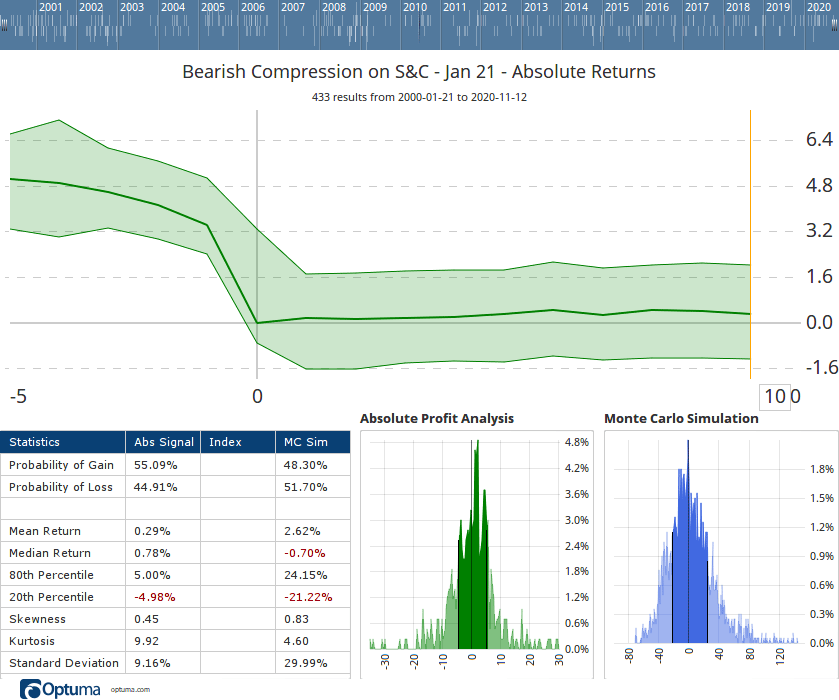Click the Bearish Compression chart title
This screenshot has height=700, width=839.
point(419,72)
